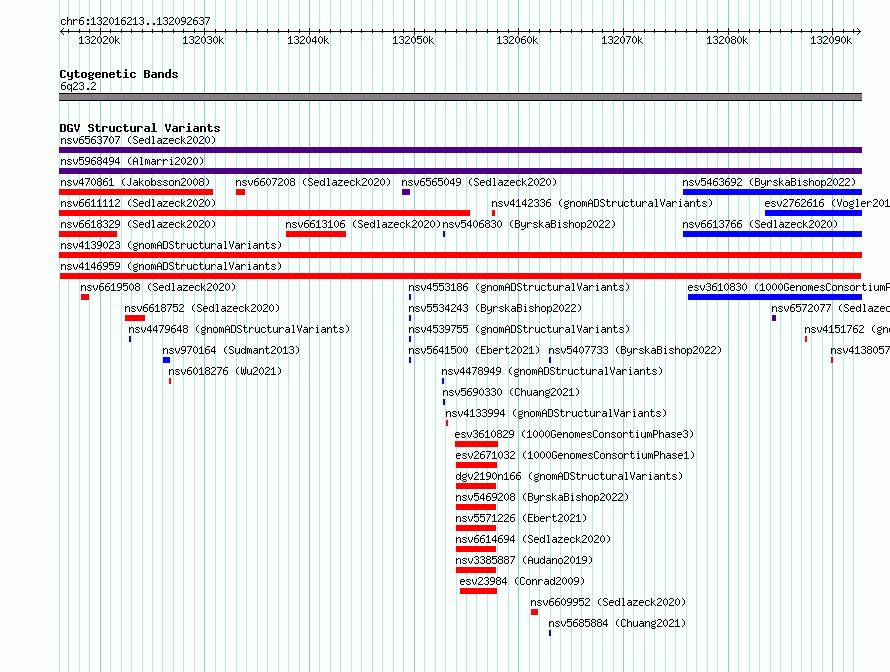Open the dgv2190n166 variant label
The height and width of the screenshot is (672, 890).
click(x=569, y=476)
